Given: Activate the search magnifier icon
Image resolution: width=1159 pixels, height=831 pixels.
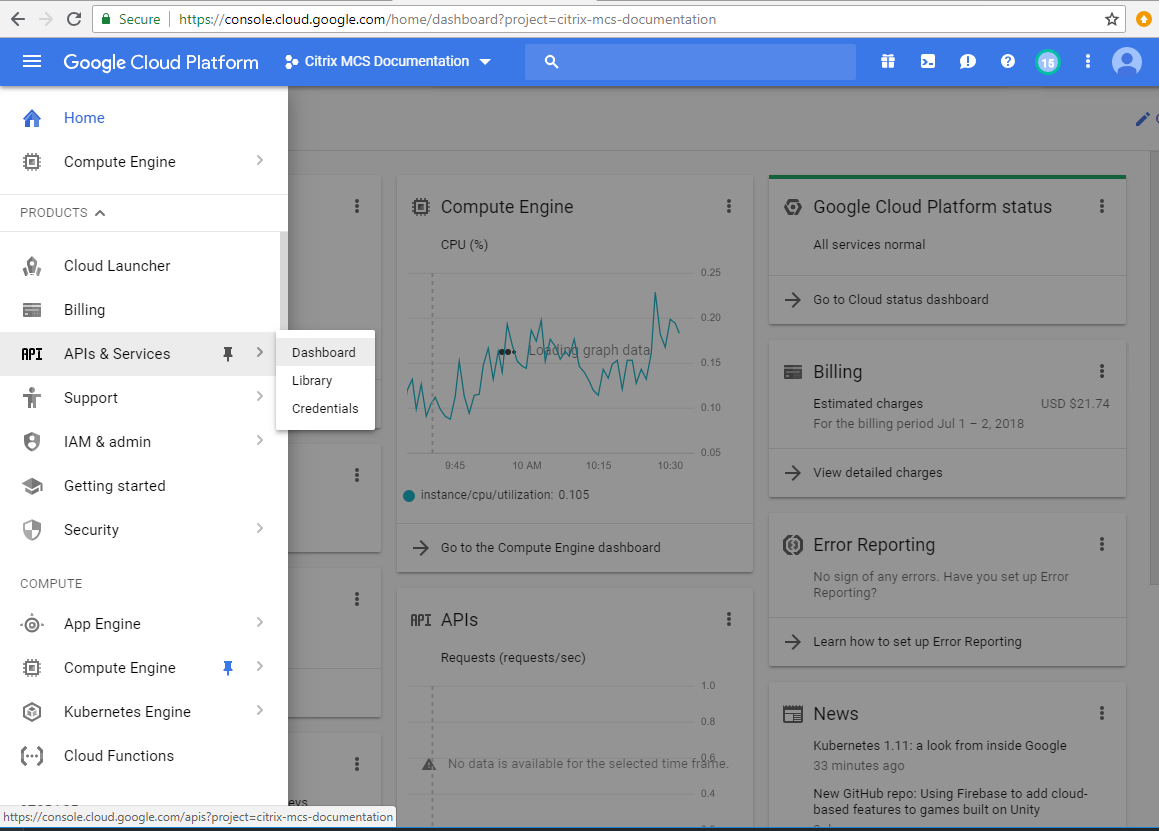Looking at the screenshot, I should tap(551, 61).
